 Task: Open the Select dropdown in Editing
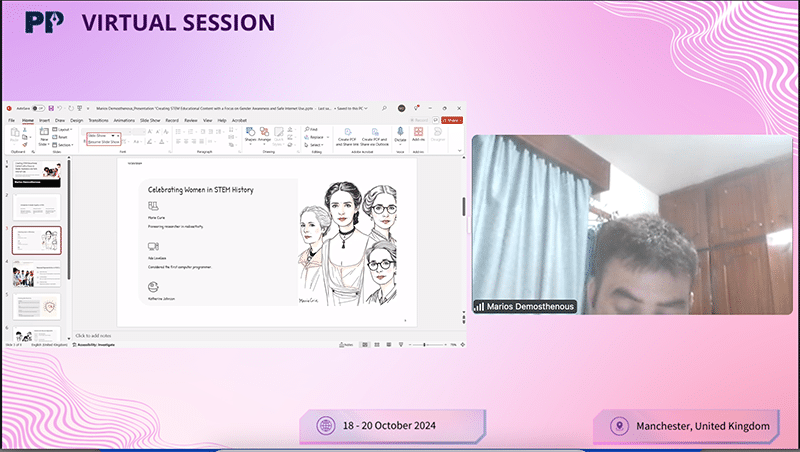tap(313, 144)
